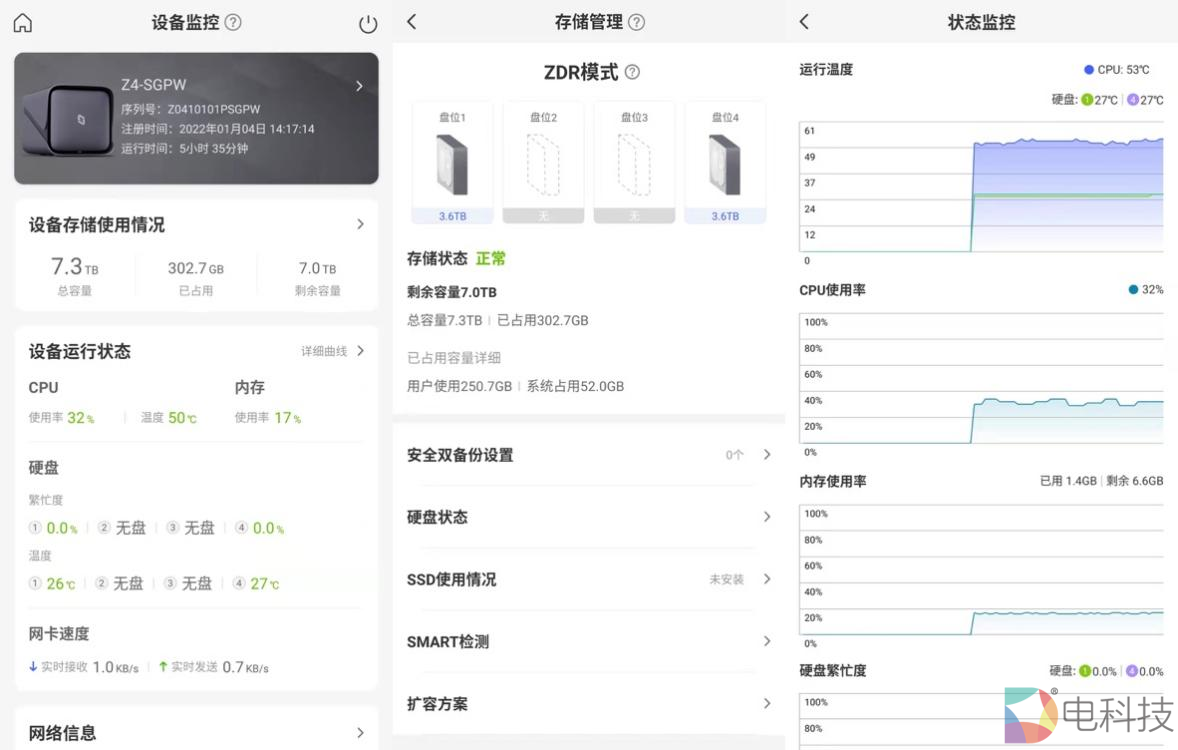Expand the SMART检测 section
The width and height of the screenshot is (1178, 750).
click(590, 641)
